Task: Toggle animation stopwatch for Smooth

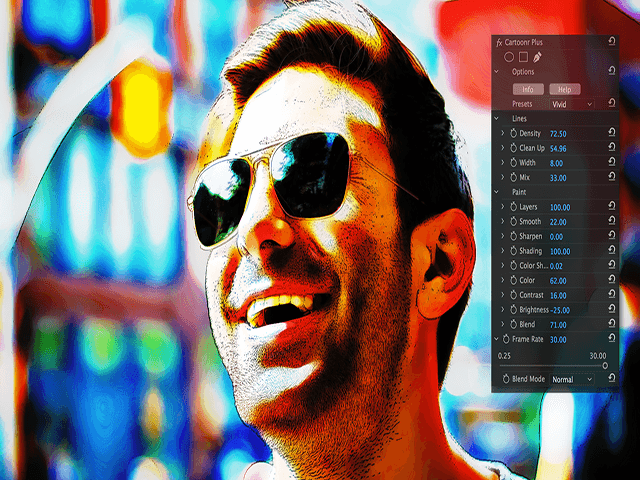Action: pyautogui.click(x=513, y=222)
